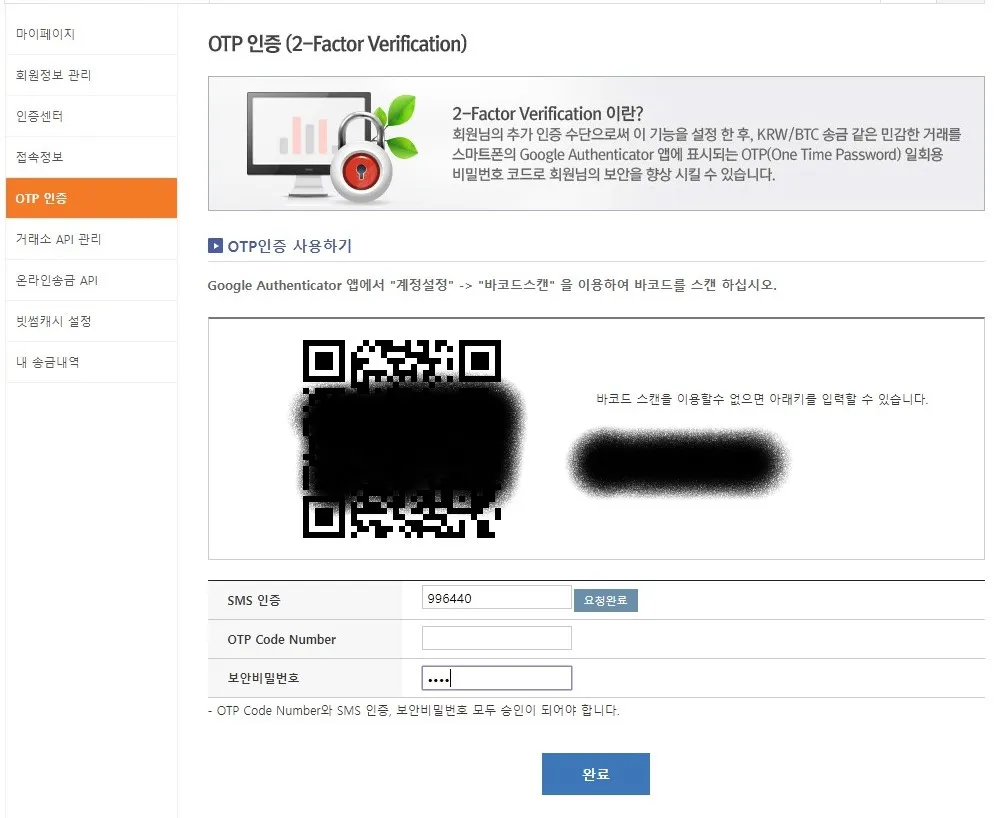Click the 'OTP인증 사용하기' section heading
This screenshot has width=998, height=818.
pos(290,246)
